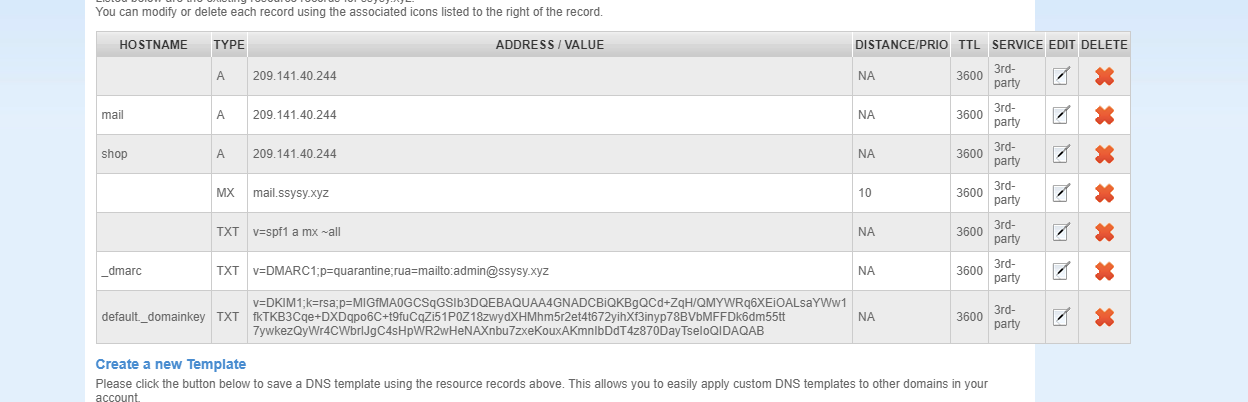This screenshot has width=1248, height=402.
Task: Delete the mail A record
Action: coord(1104,115)
